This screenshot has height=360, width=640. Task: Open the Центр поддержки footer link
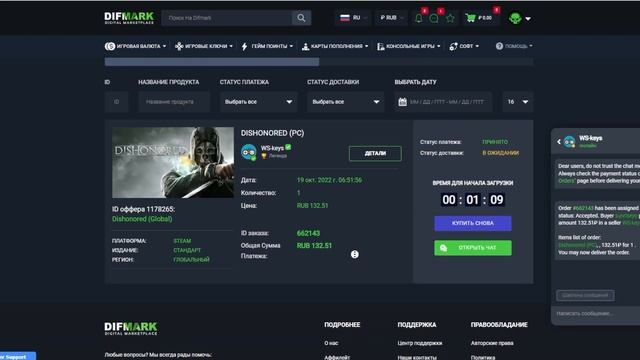point(420,343)
